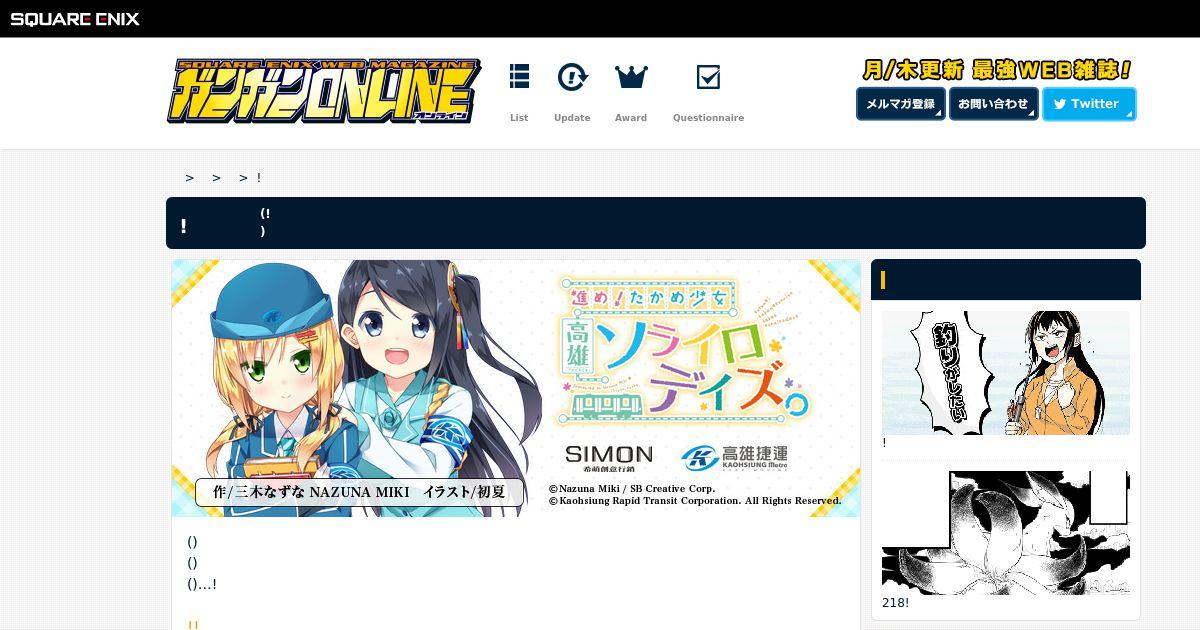Viewport: 1200px width, 630px height.
Task: Click the SQUARE ENIX logo
Action: (75, 18)
